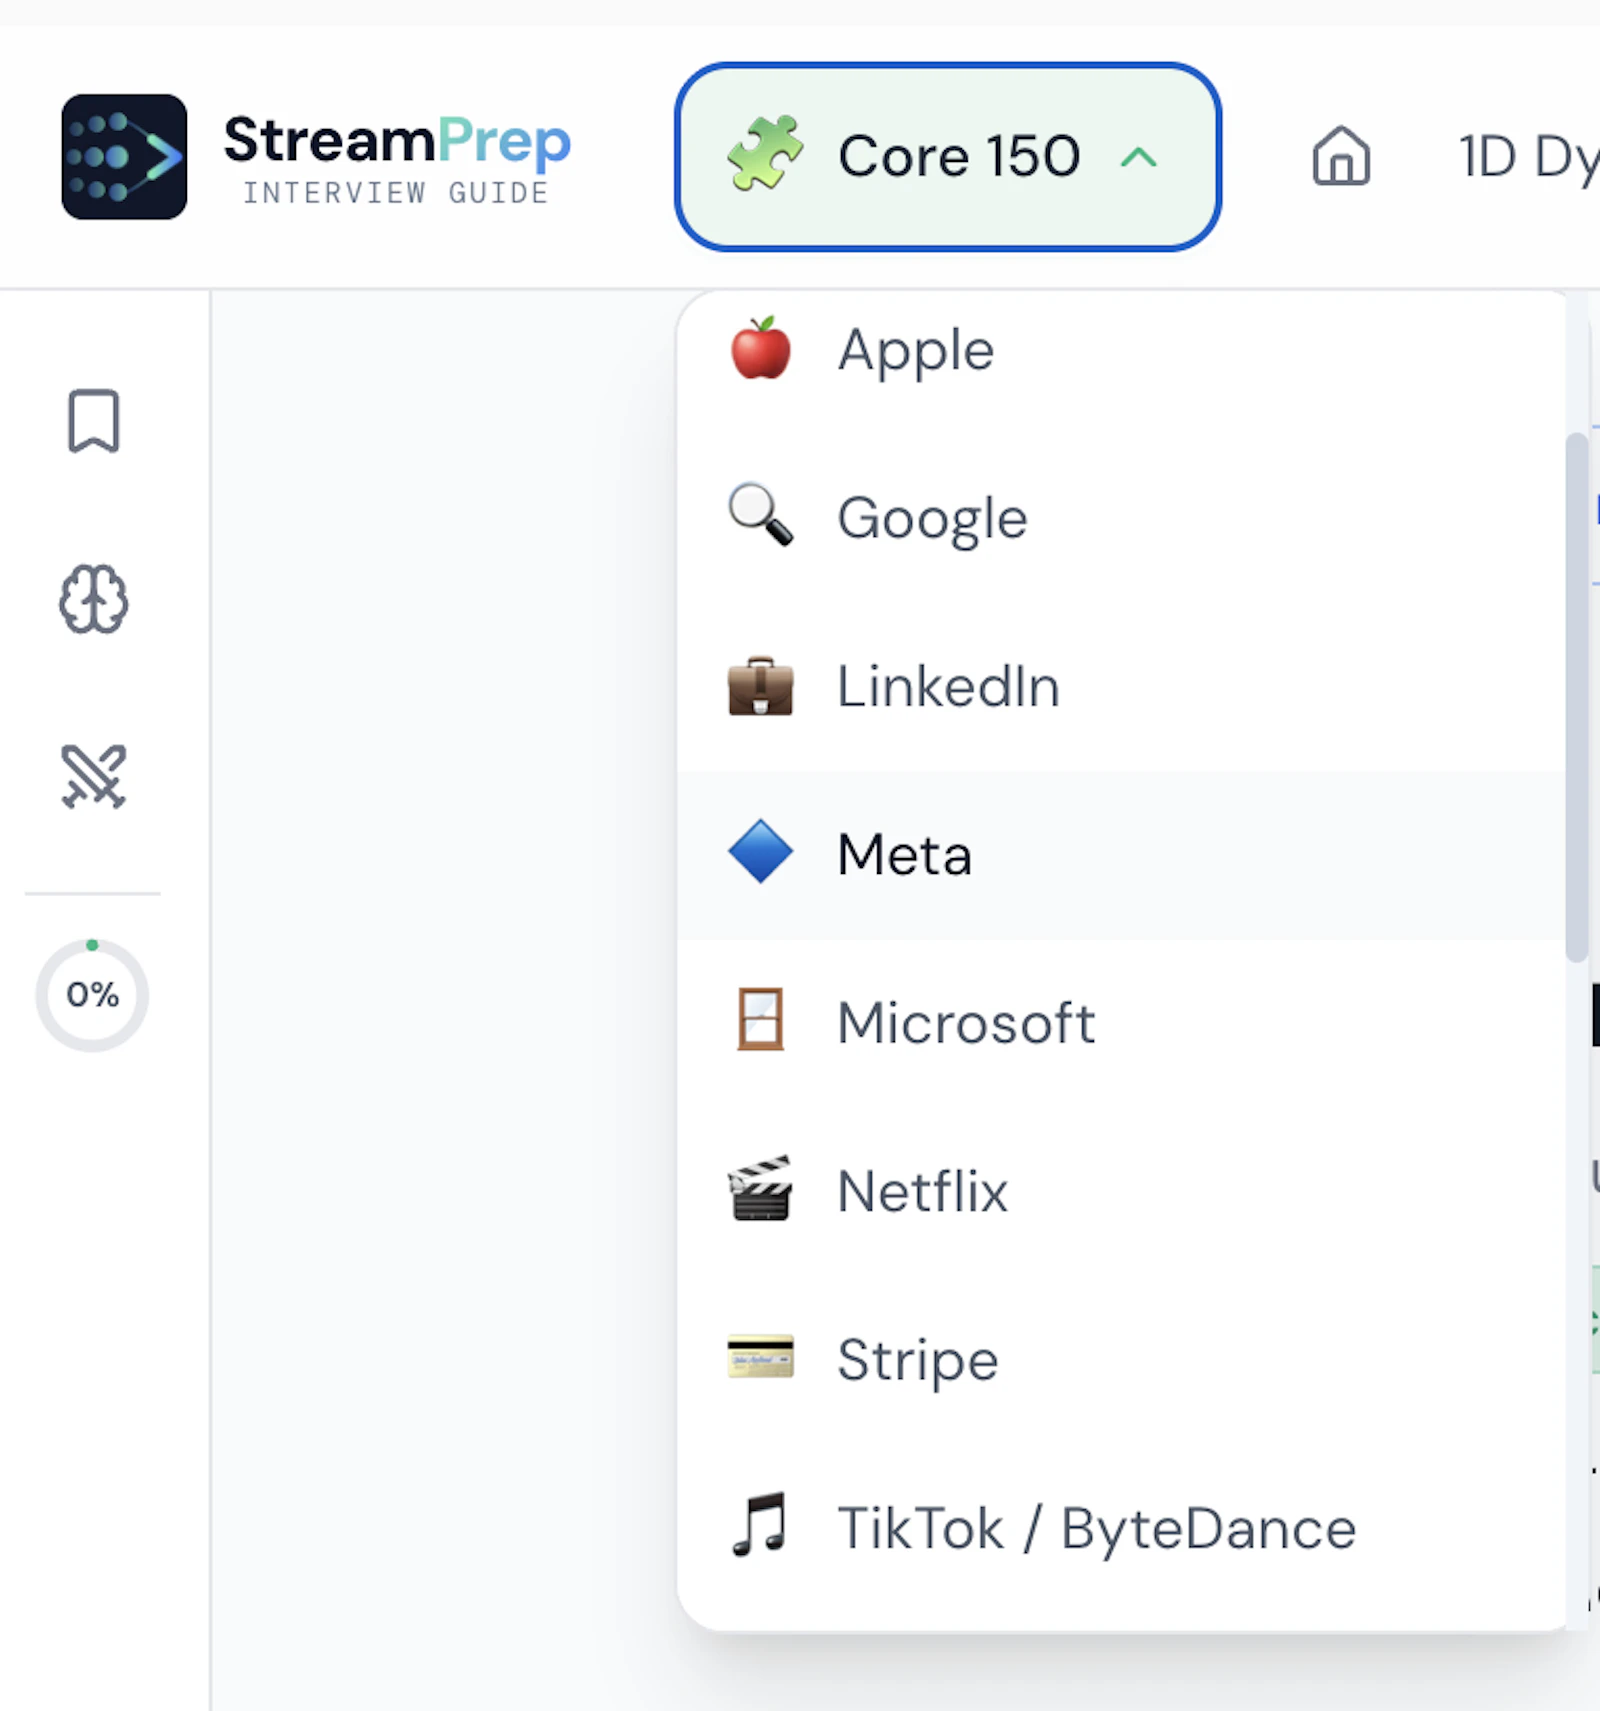Screen dimensions: 1600x1711
Task: Click the window icon beside Microsoft
Action: coord(761,1020)
